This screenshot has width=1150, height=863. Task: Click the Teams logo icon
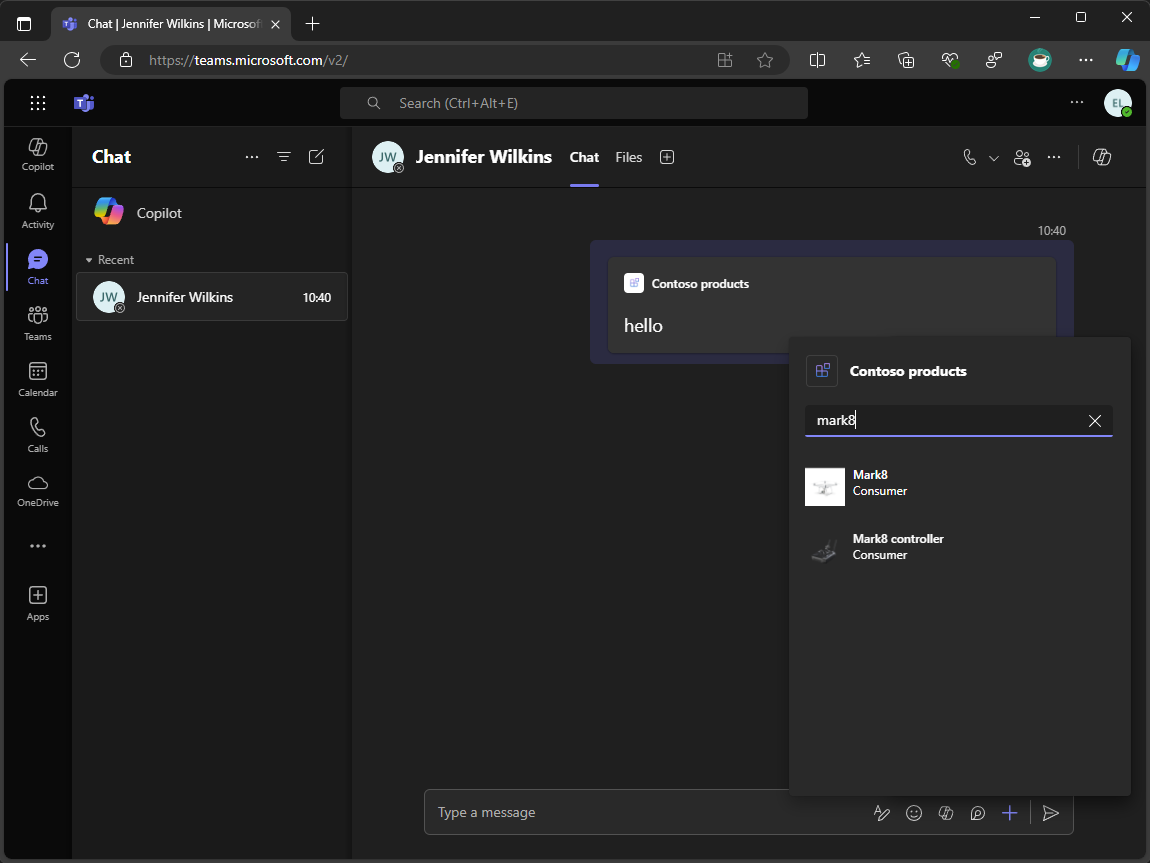coord(84,103)
